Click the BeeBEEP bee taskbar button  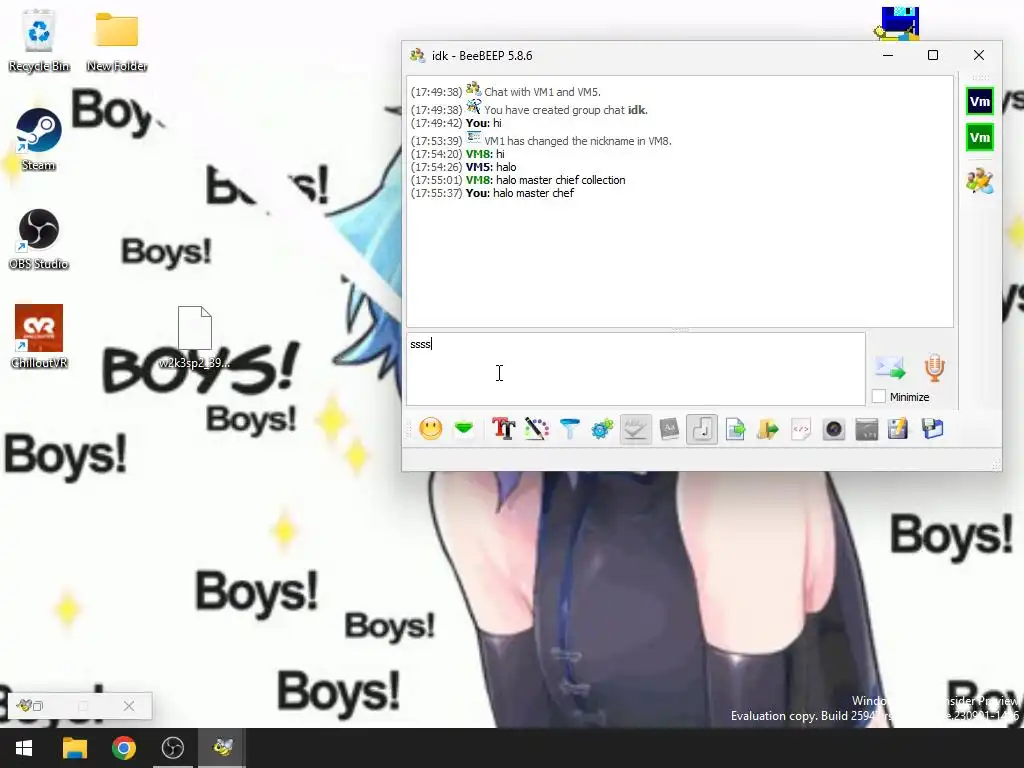coord(223,748)
